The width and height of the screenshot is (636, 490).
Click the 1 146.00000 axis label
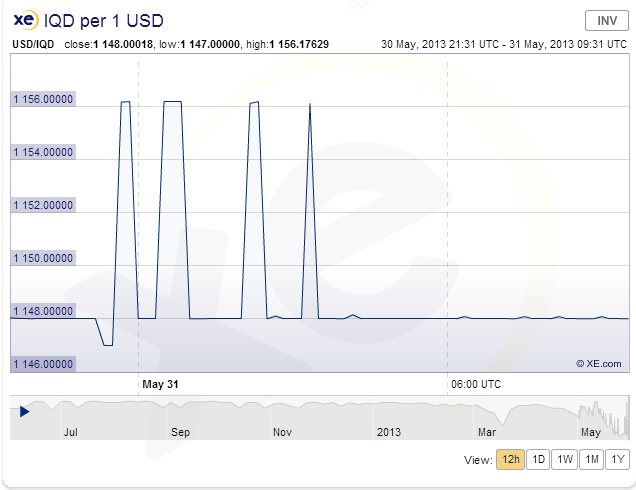[x=43, y=364]
